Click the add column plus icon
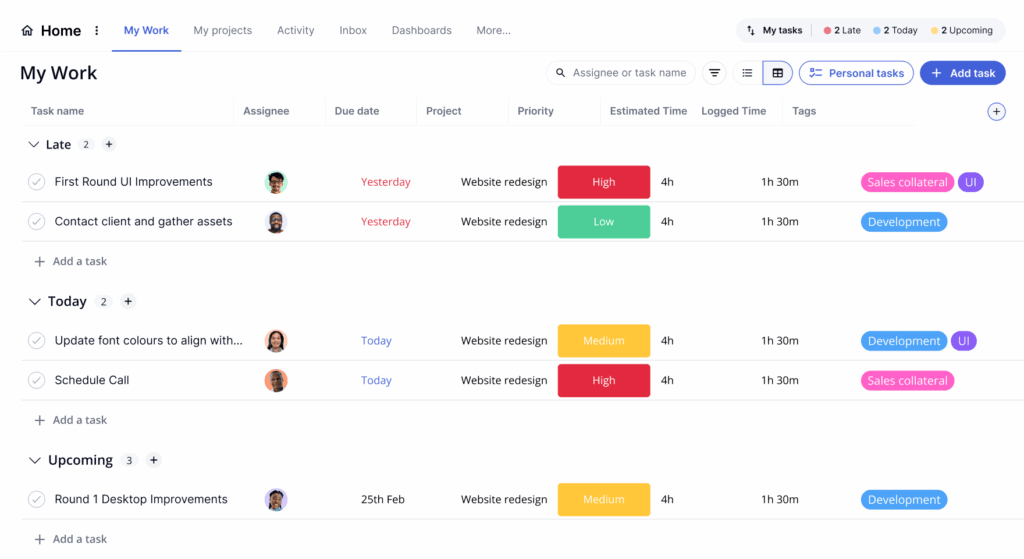 996,111
